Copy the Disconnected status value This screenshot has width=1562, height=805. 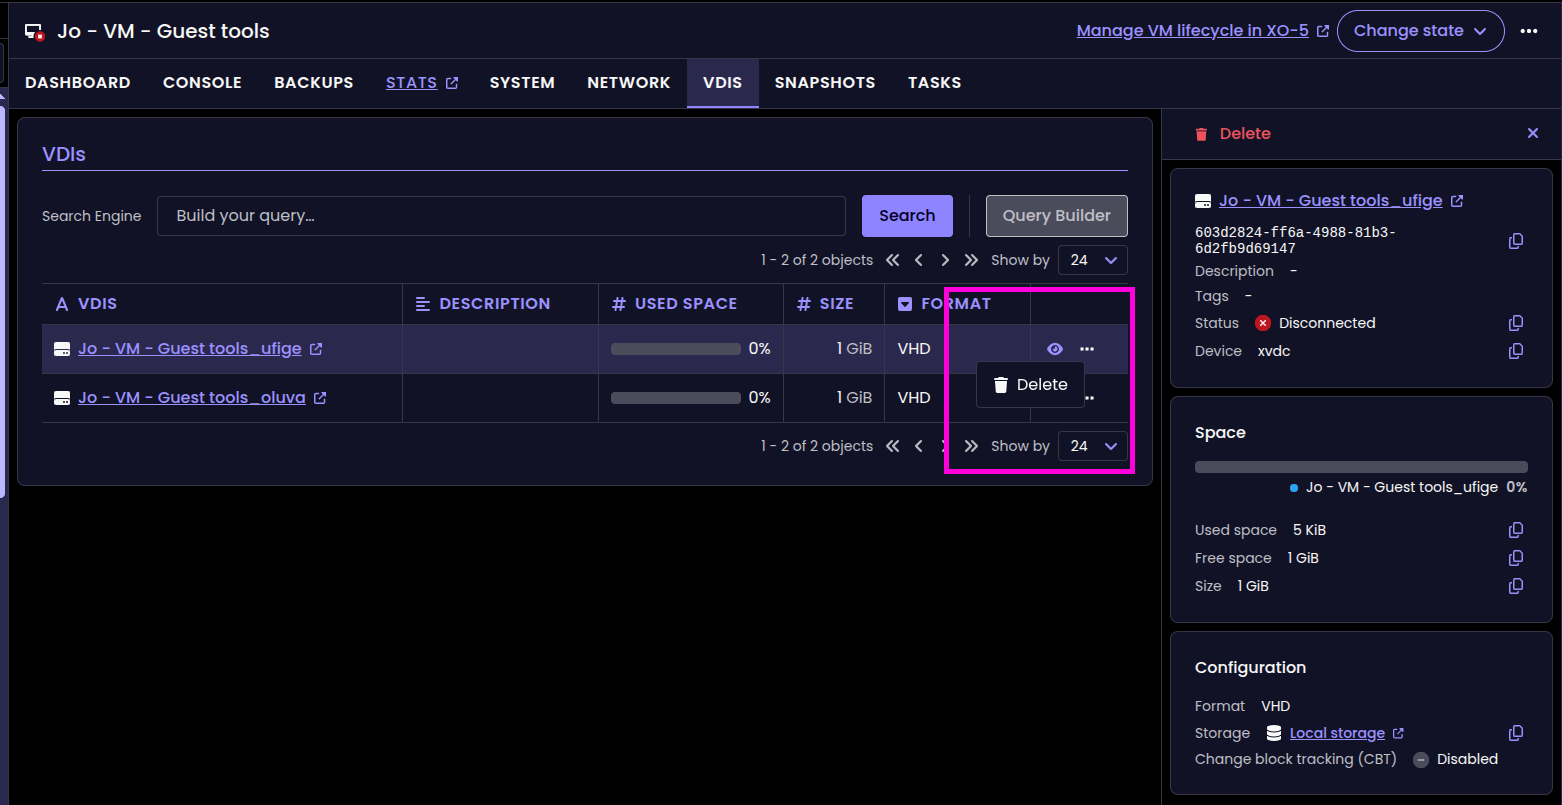coord(1516,323)
